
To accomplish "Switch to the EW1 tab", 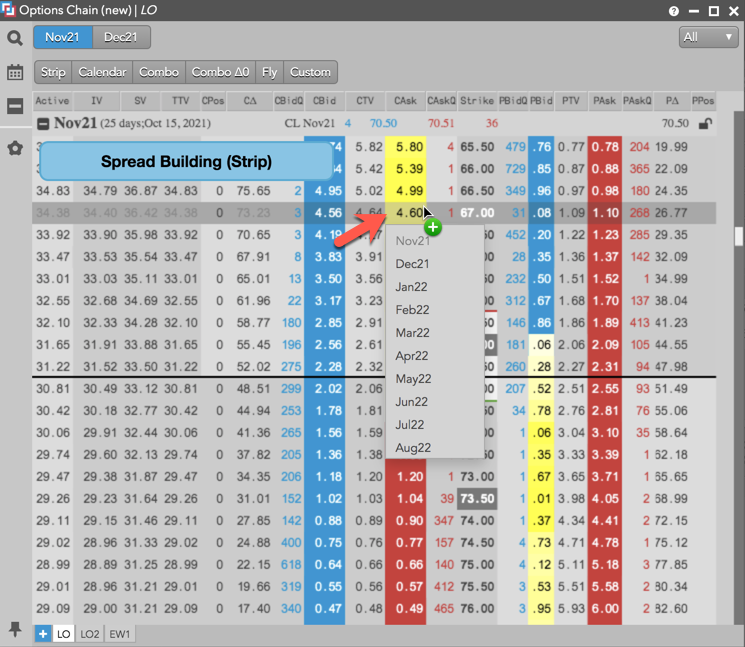I will click(121, 634).
